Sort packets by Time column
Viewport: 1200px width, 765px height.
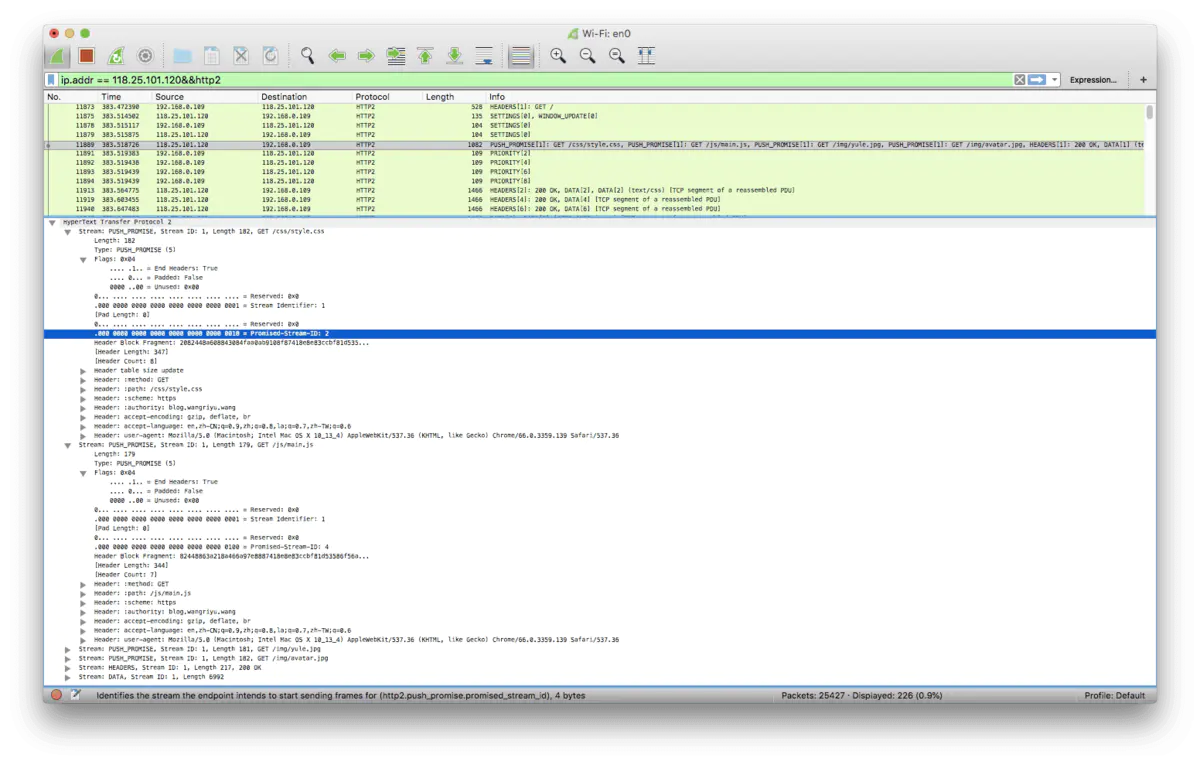125,97
